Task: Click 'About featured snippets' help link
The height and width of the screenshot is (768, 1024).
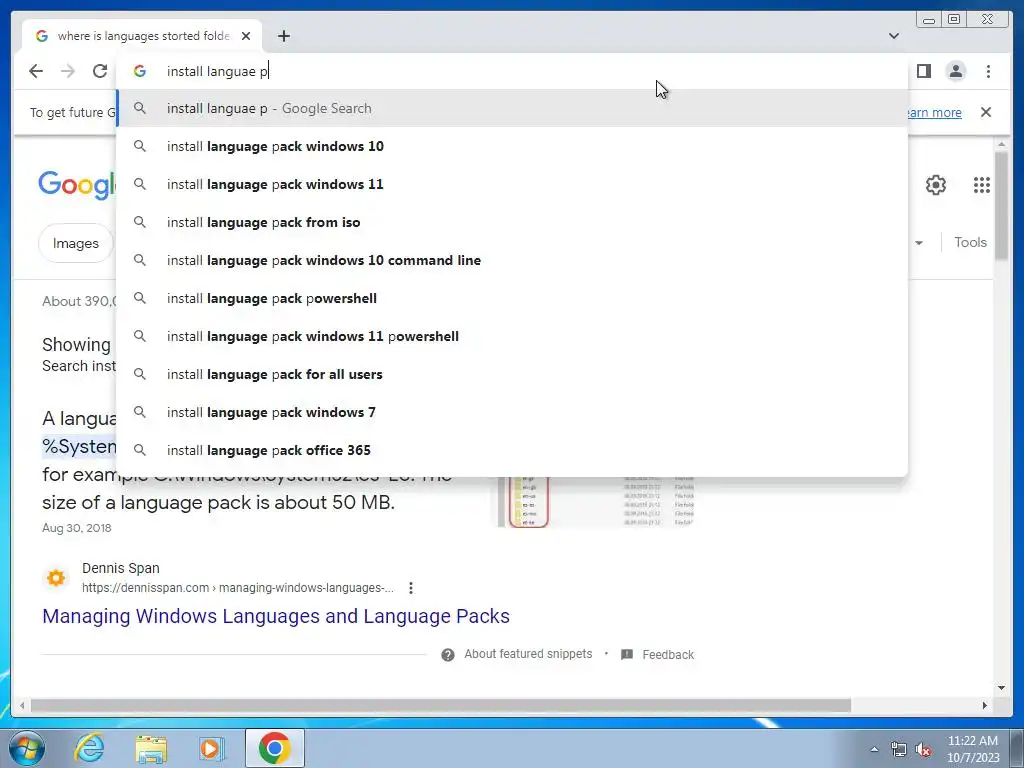Action: (528, 654)
